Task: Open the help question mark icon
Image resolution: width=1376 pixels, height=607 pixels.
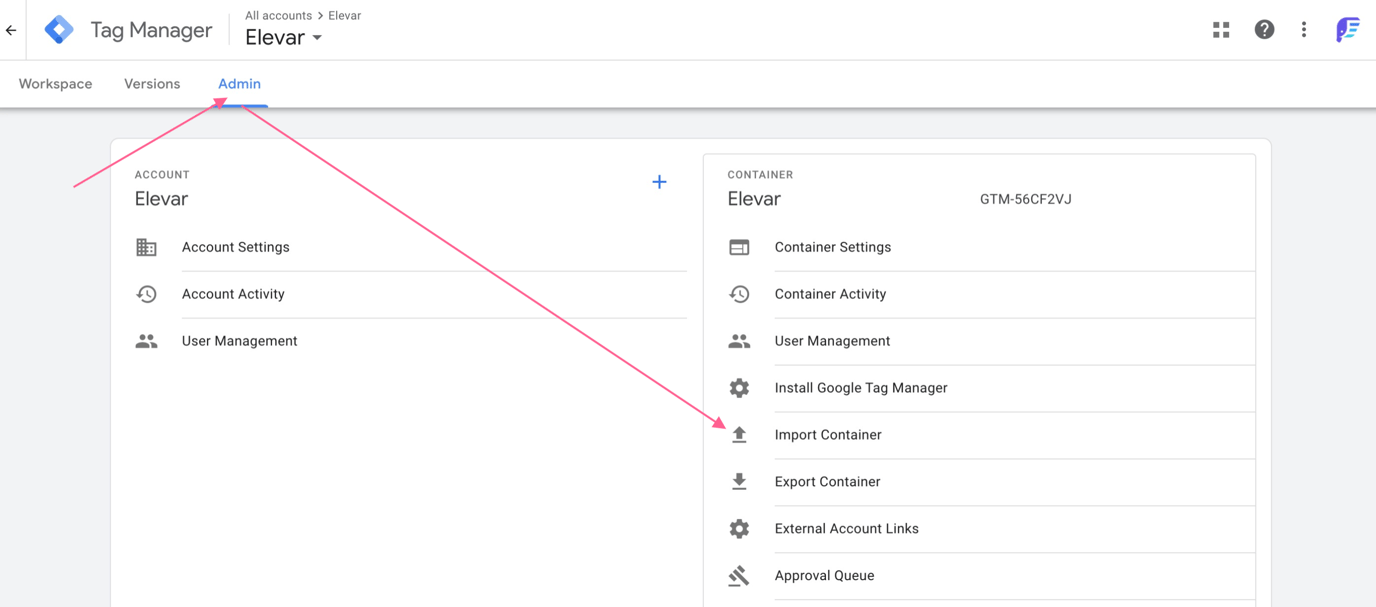Action: [1264, 30]
